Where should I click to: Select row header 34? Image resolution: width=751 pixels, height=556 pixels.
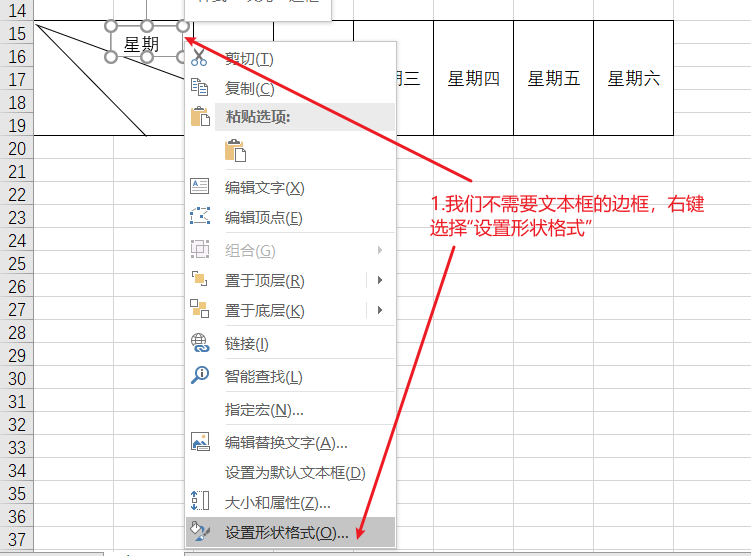point(17,471)
